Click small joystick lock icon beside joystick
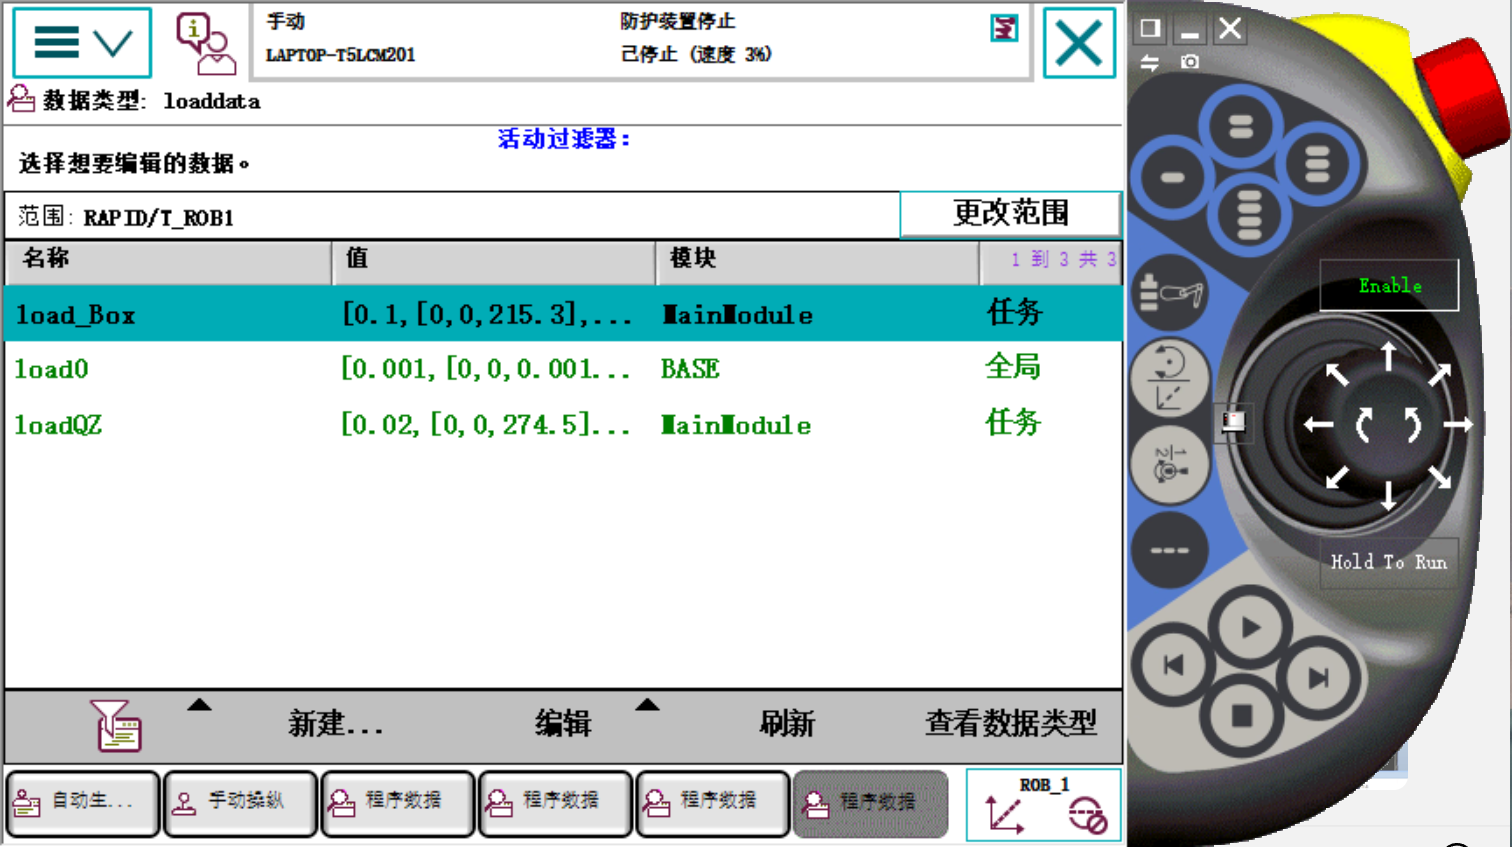The height and width of the screenshot is (847, 1512). 1234,422
